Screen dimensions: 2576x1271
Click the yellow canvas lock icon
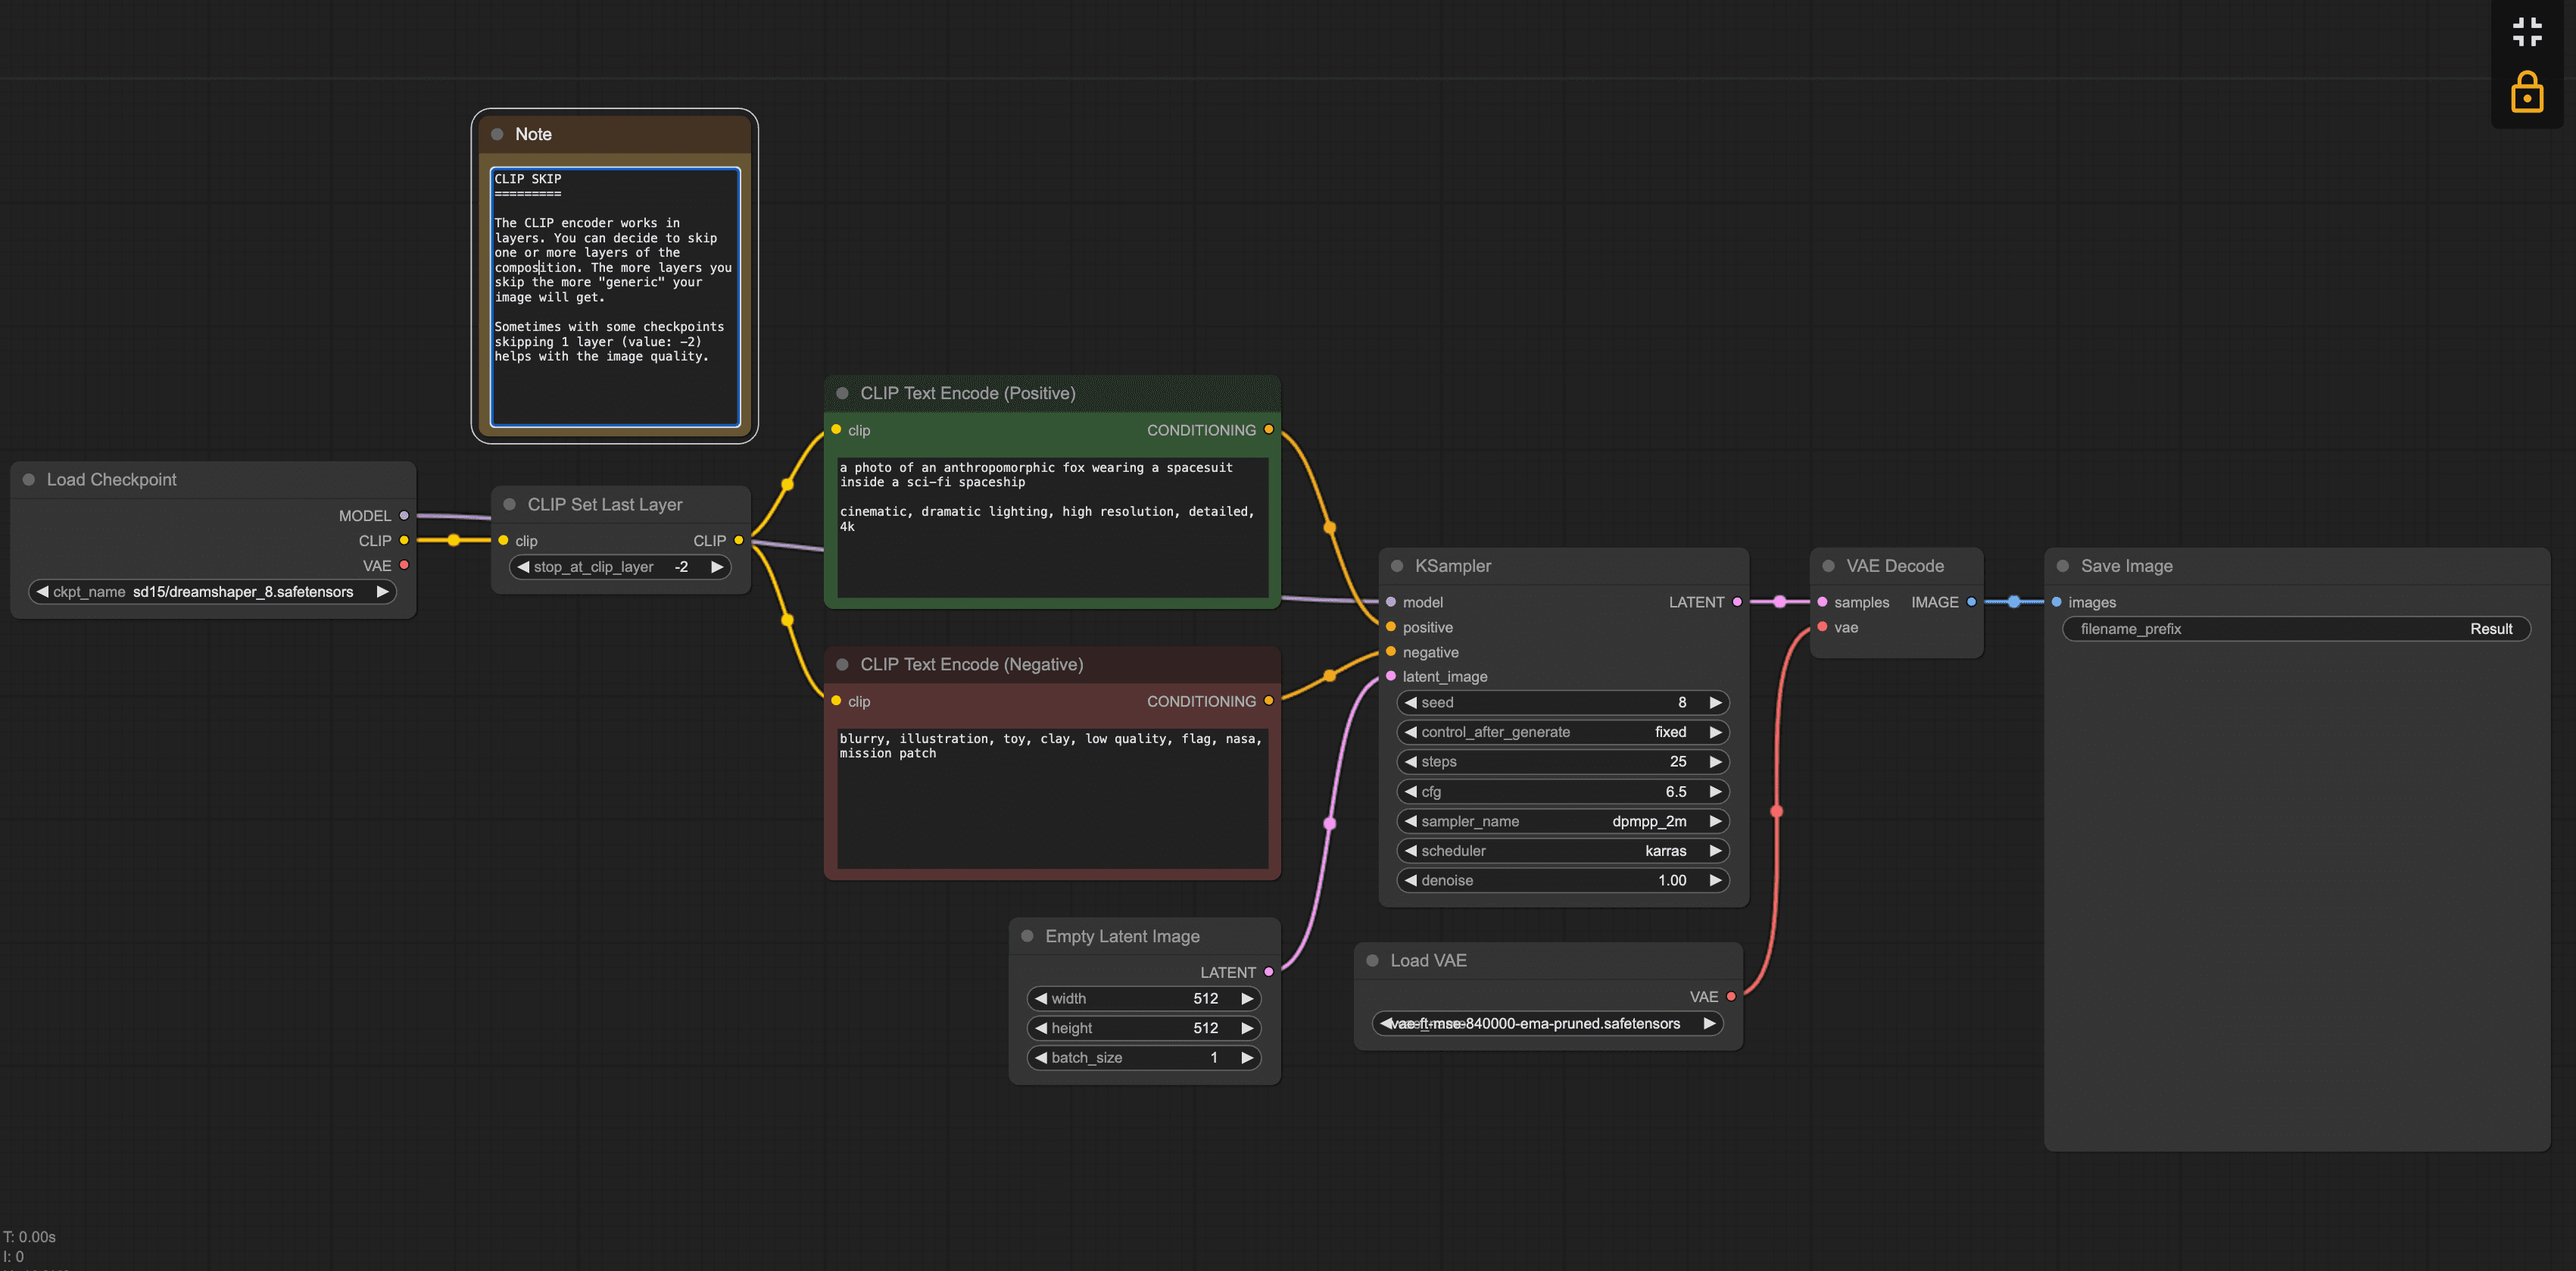click(x=2526, y=93)
